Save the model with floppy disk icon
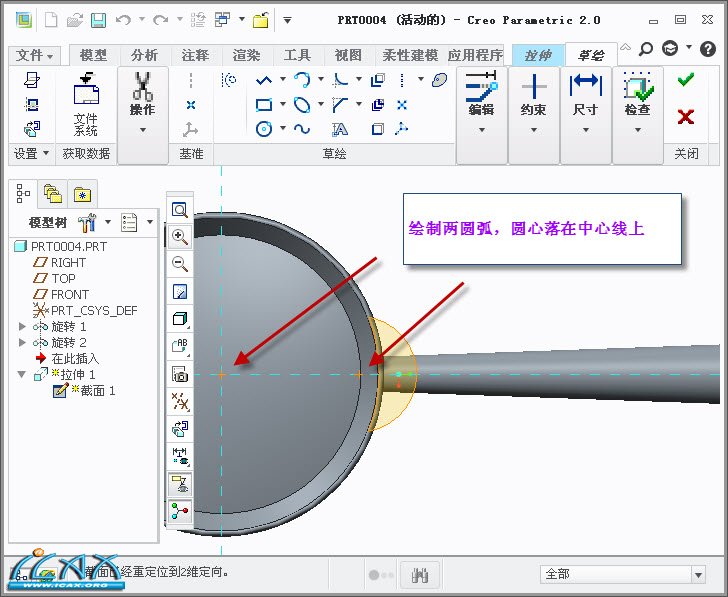 pos(98,20)
